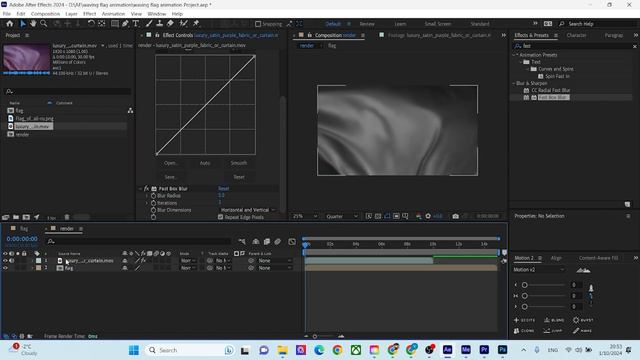
Task: Enable Motion Blur for the timeline
Action: point(278,242)
